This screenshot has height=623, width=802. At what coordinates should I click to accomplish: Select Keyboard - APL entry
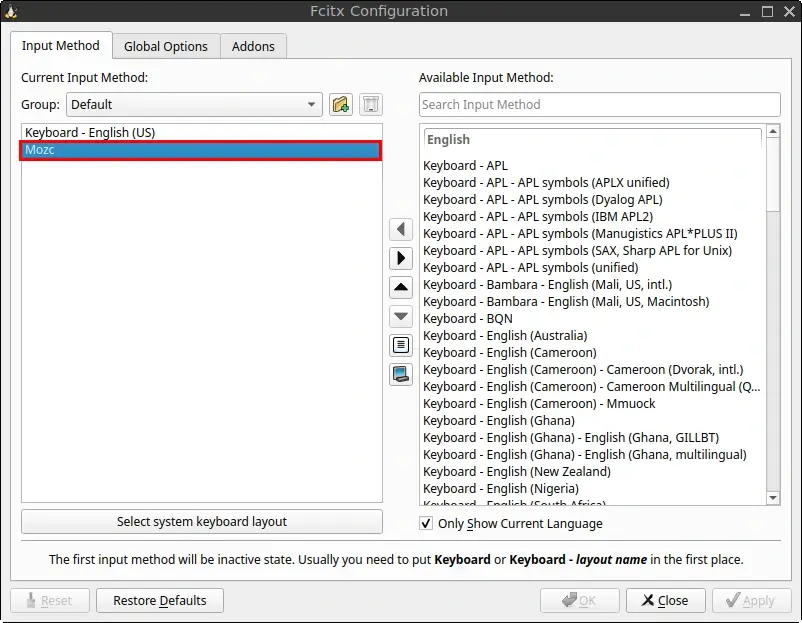coord(592,166)
